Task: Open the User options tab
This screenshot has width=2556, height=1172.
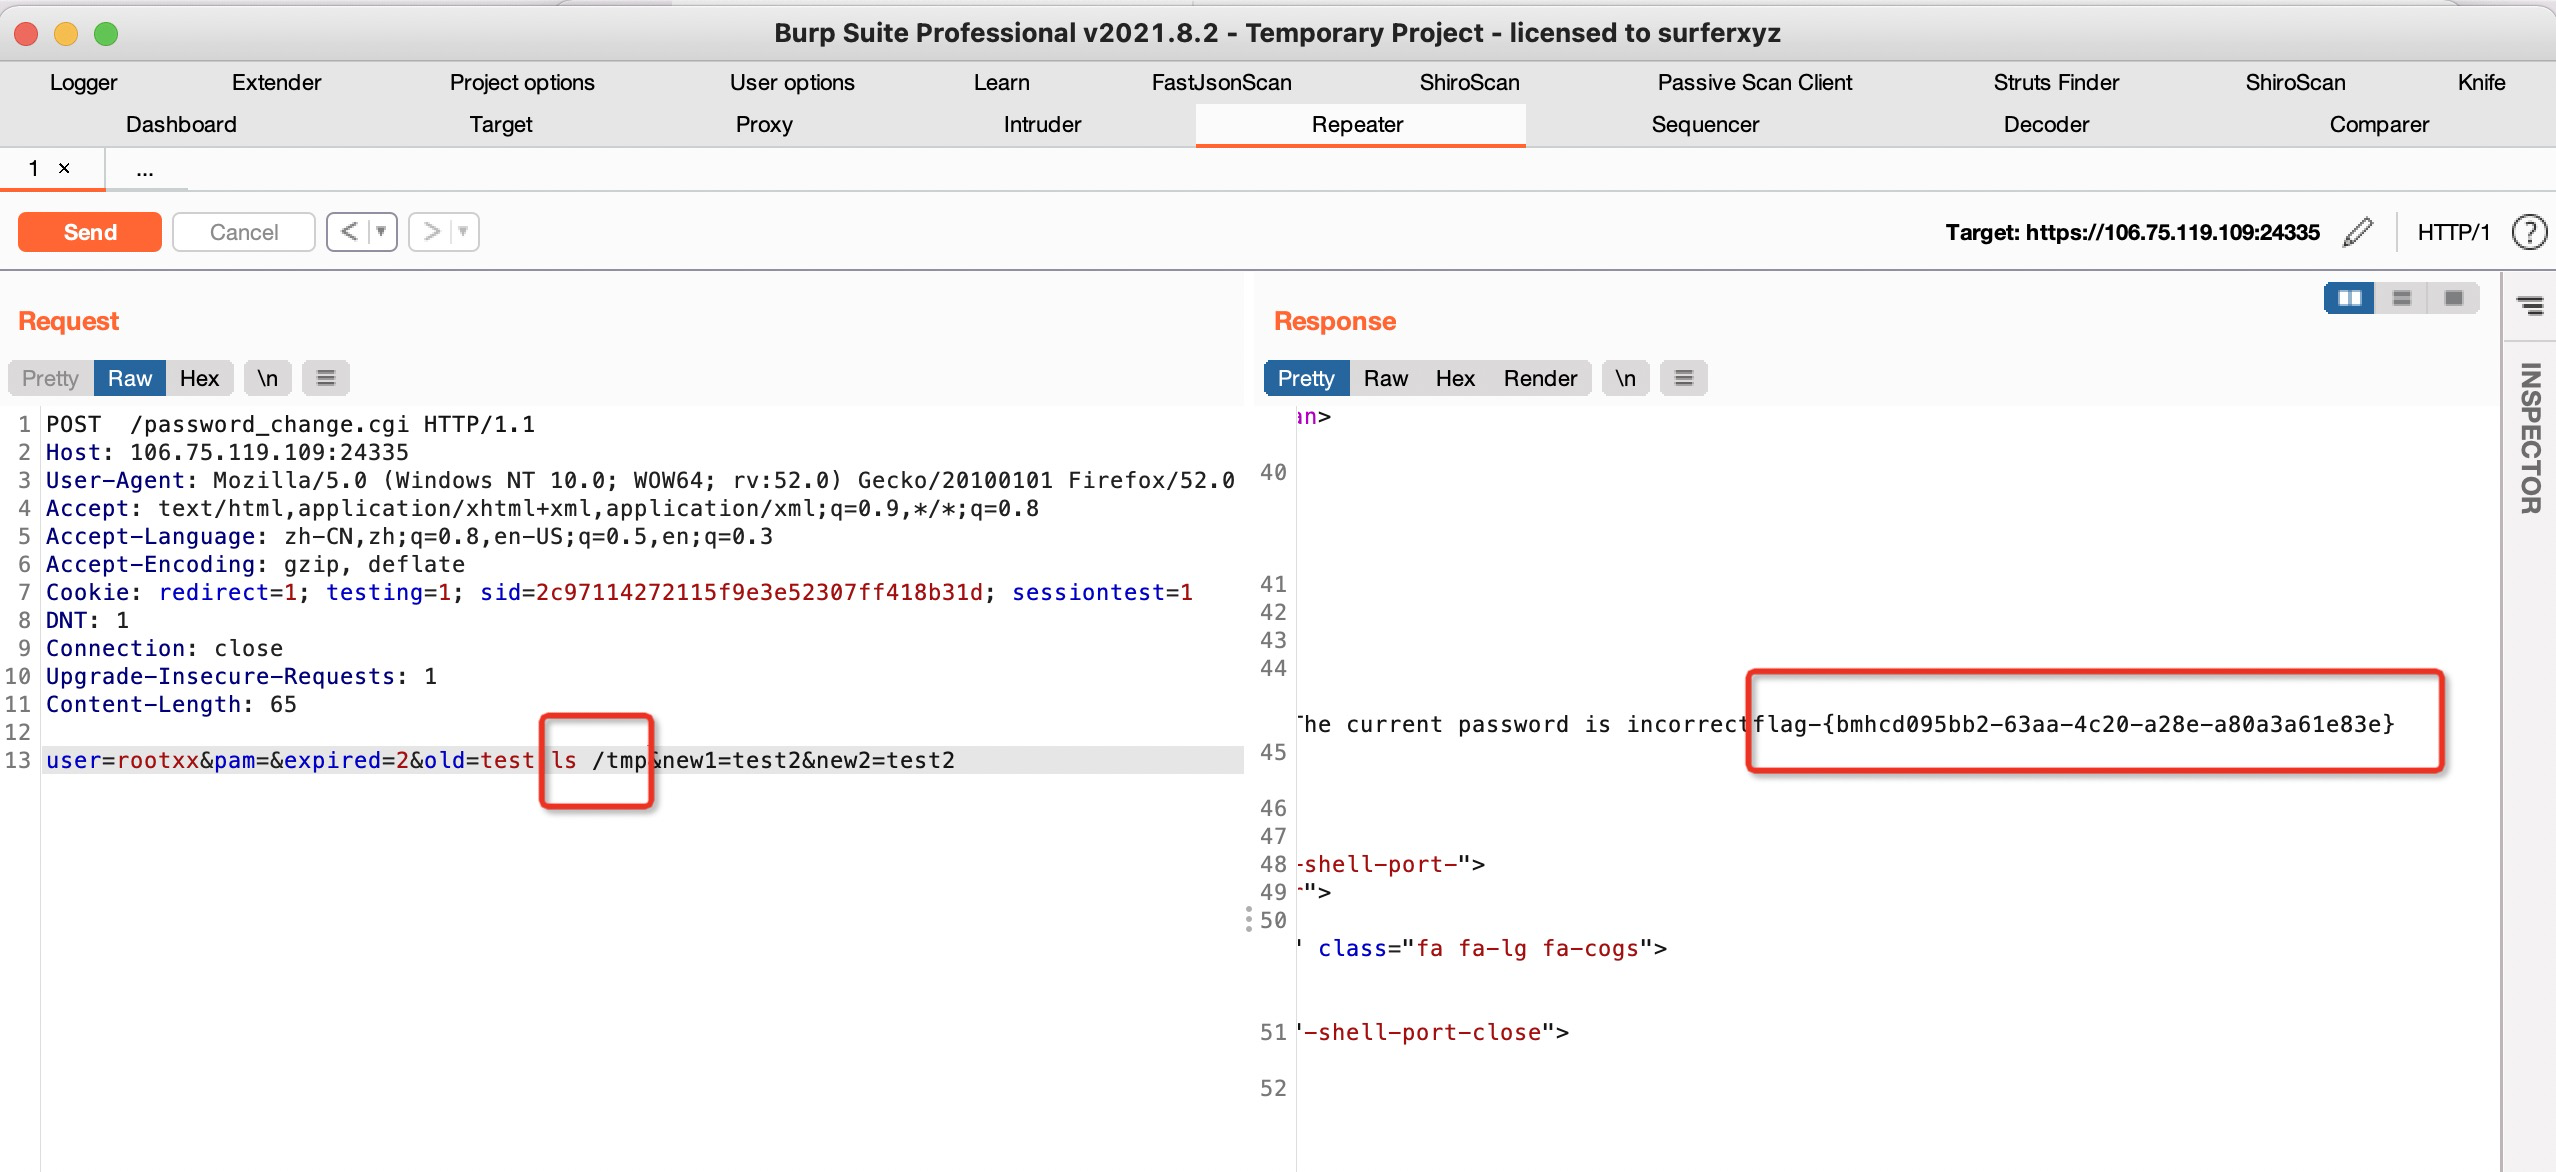Action: click(792, 83)
